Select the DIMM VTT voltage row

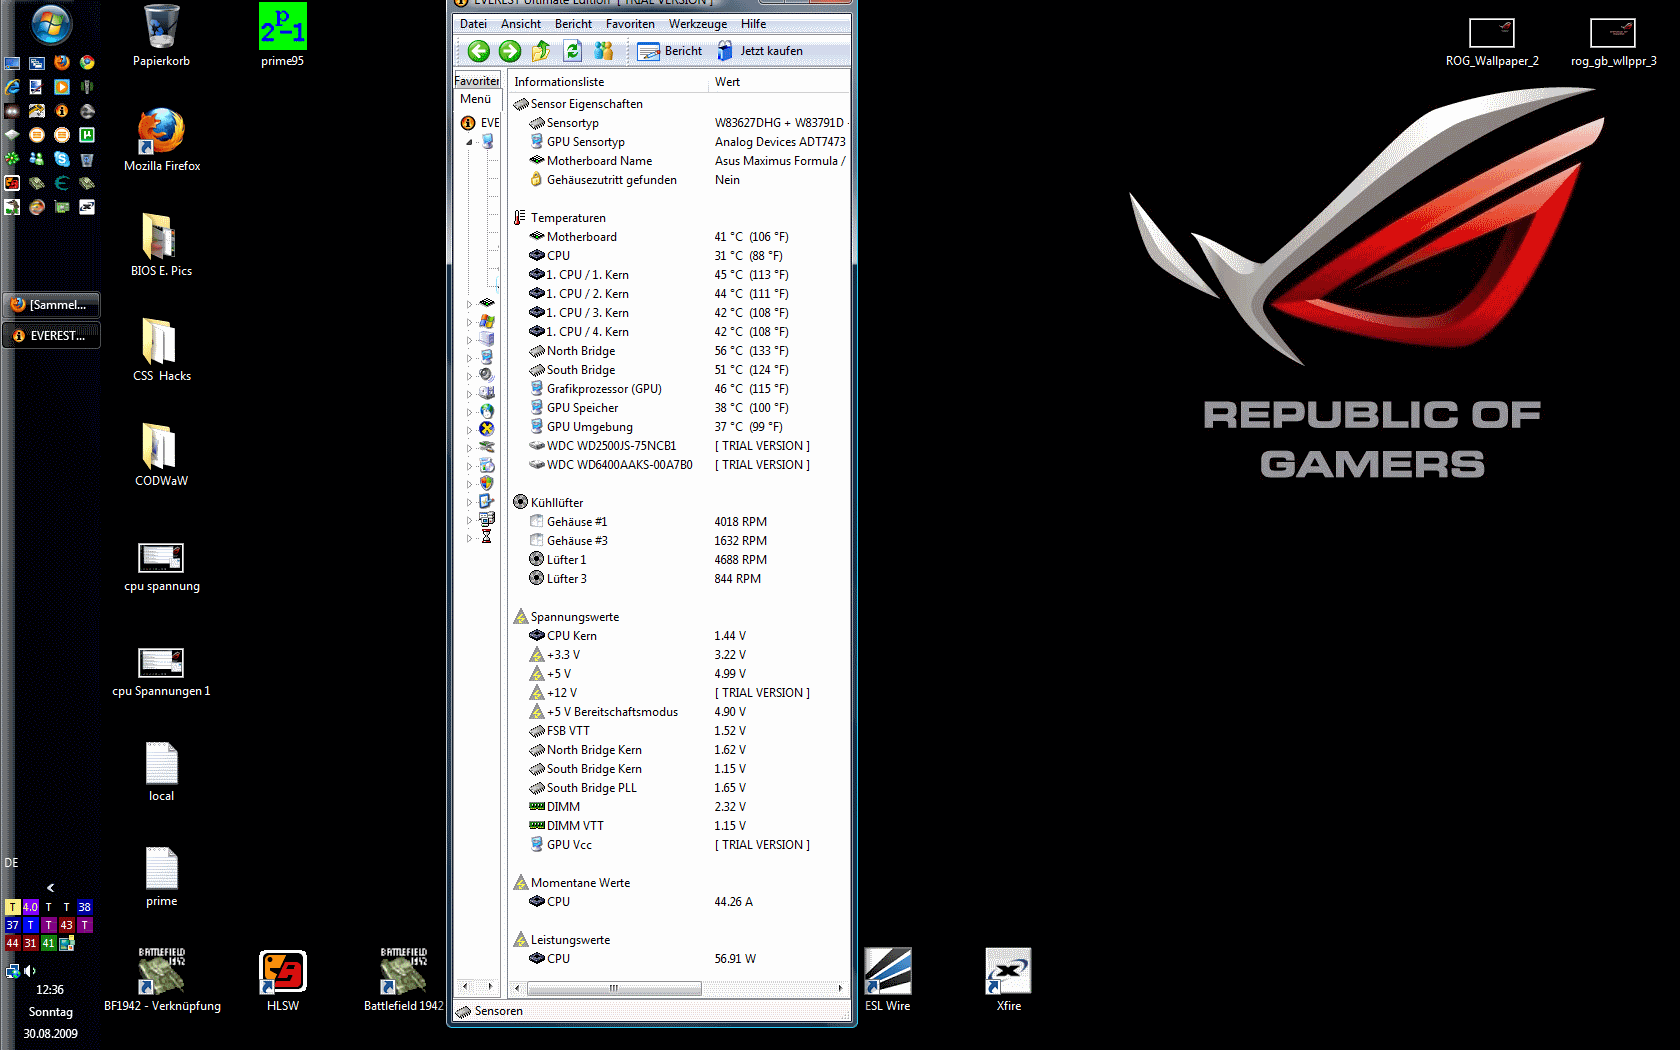click(x=680, y=826)
